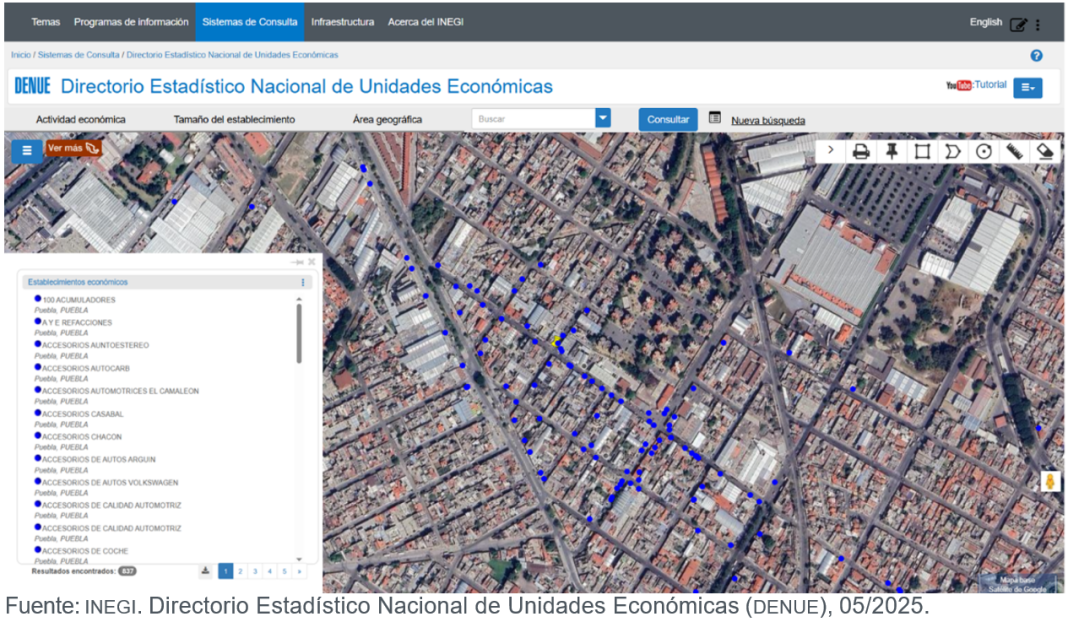The width and height of the screenshot is (1068, 622).
Task: Open the Buscar dropdown arrow
Action: (603, 119)
